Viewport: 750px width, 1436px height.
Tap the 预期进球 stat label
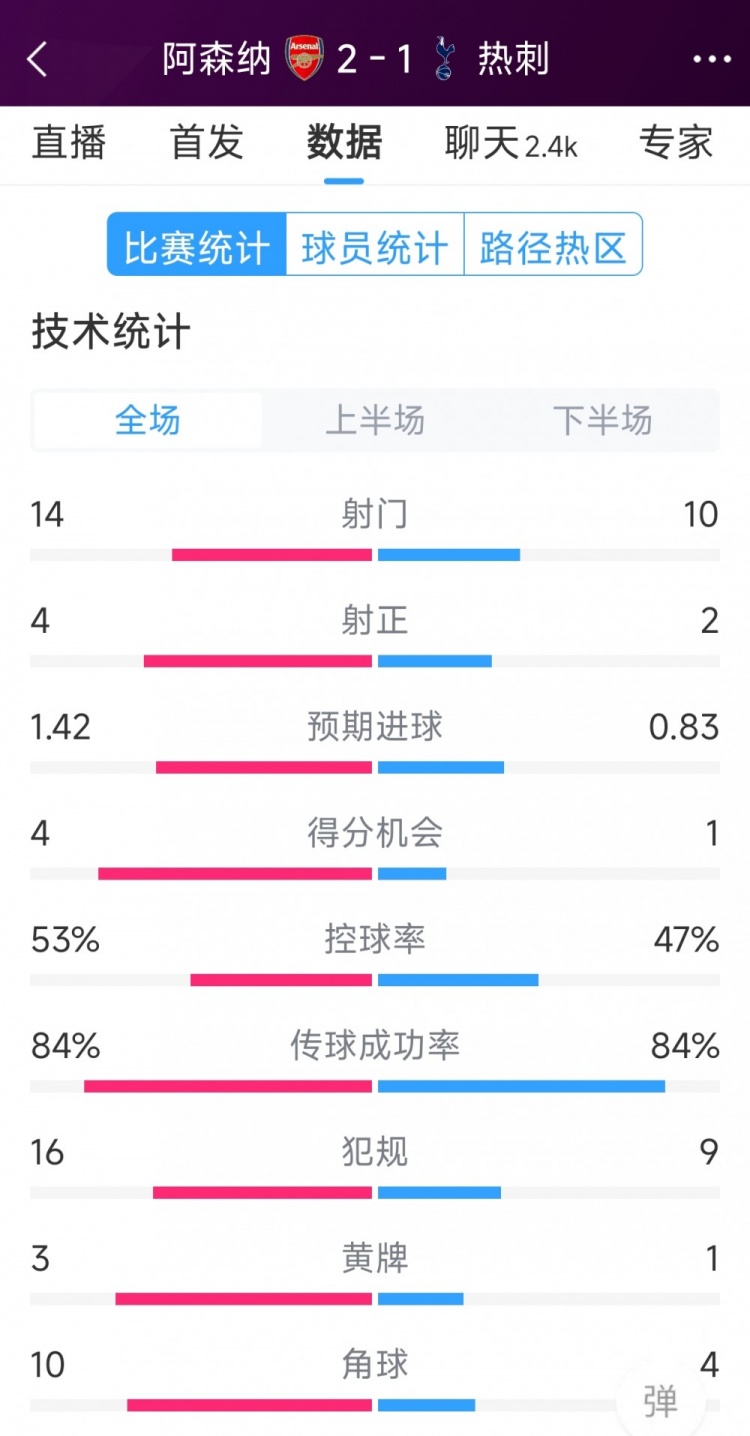pyautogui.click(x=375, y=727)
